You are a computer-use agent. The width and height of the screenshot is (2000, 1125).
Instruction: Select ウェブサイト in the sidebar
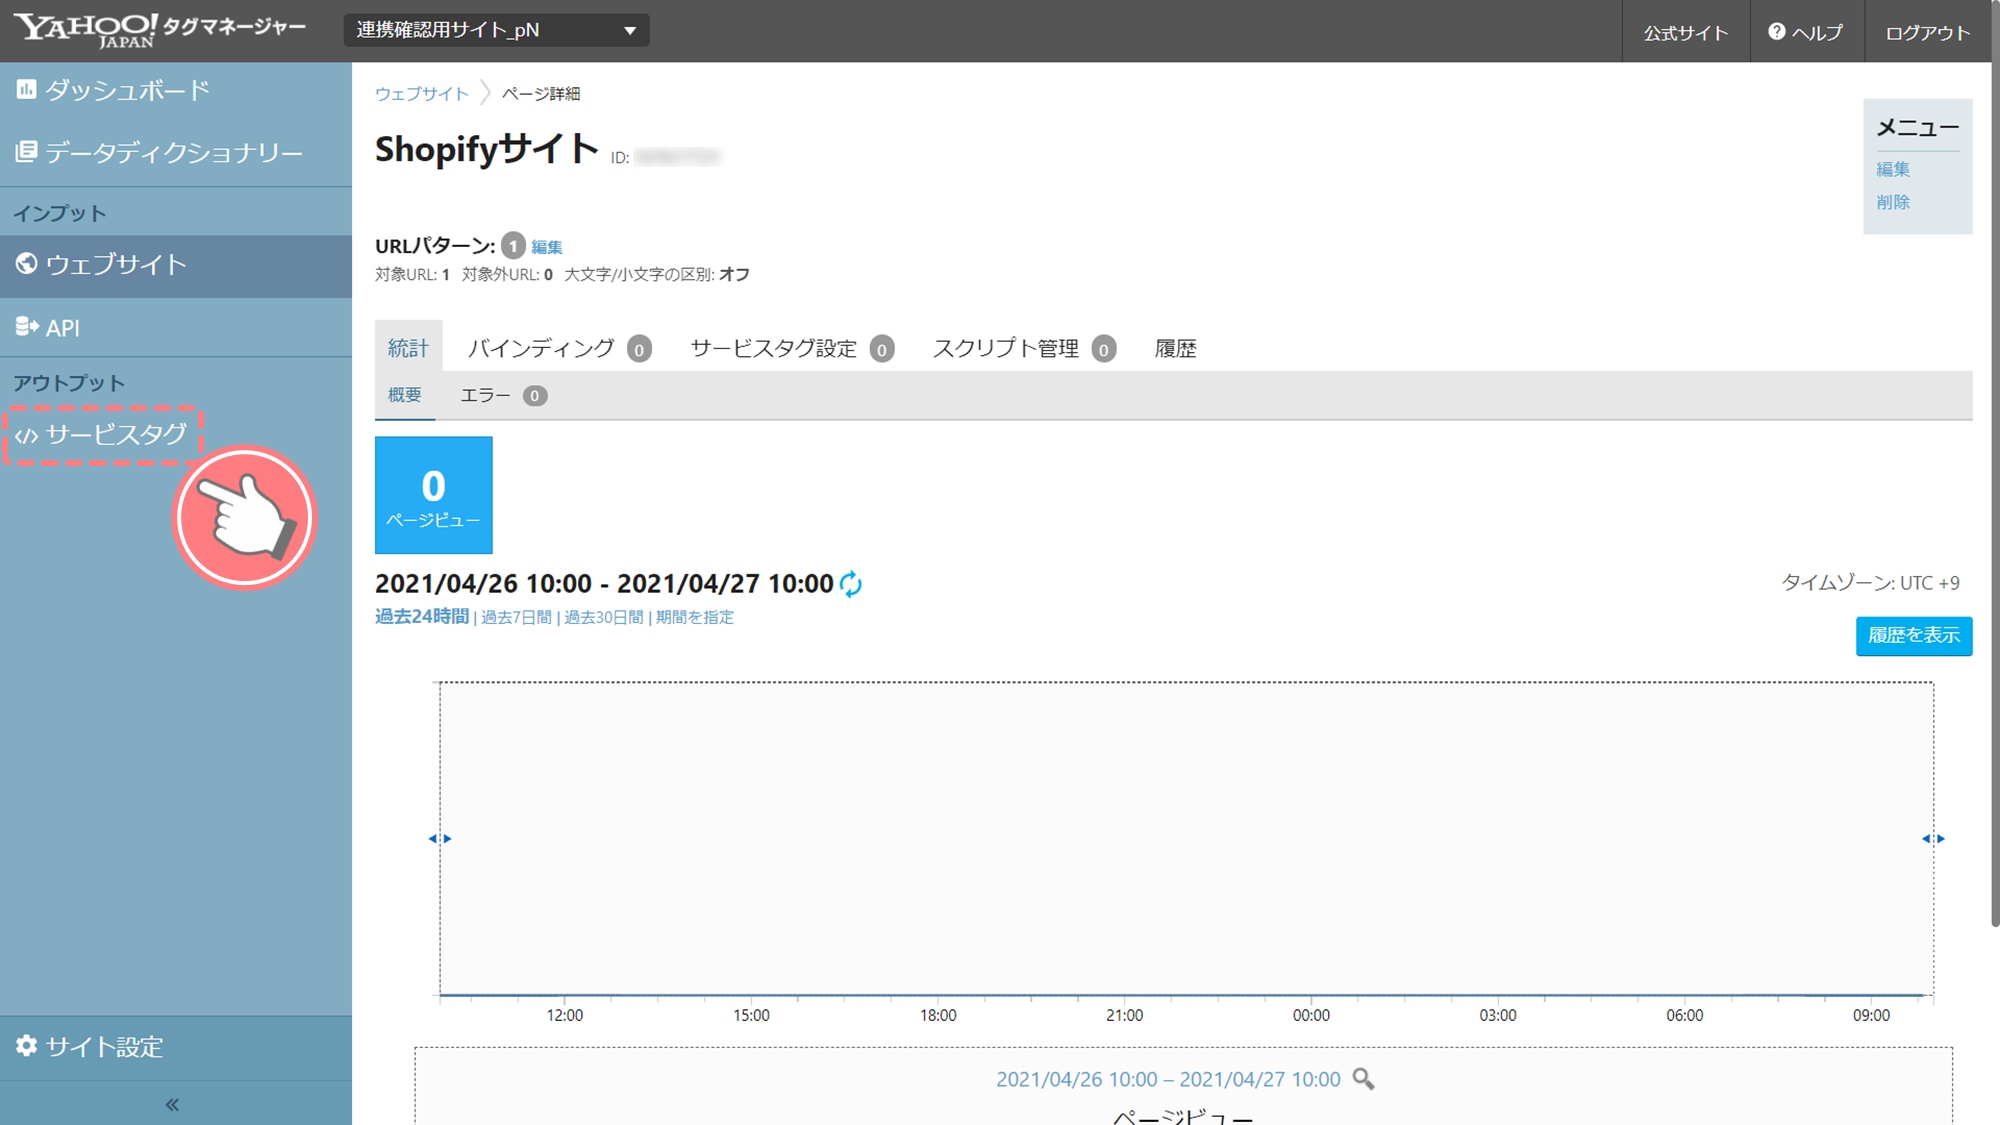176,265
